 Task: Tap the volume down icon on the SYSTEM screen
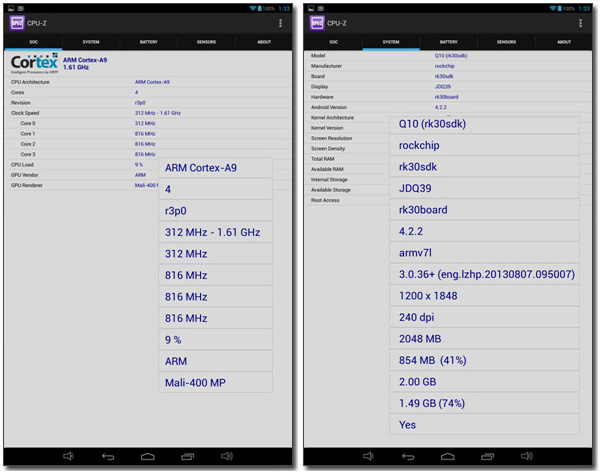point(368,456)
